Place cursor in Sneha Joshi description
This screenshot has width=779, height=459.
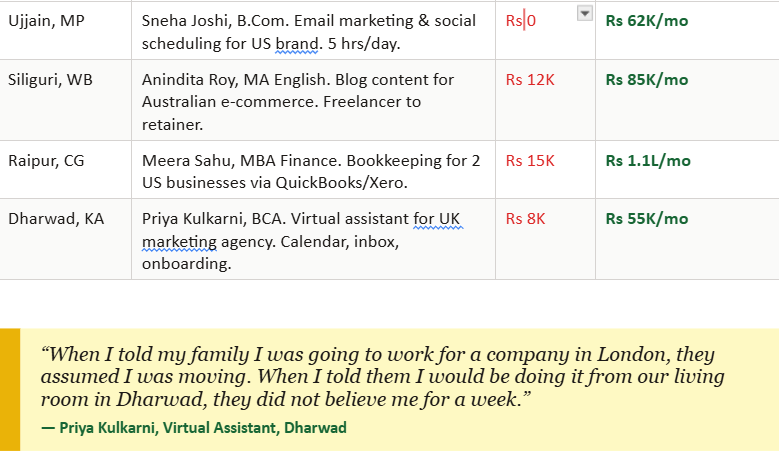point(300,32)
